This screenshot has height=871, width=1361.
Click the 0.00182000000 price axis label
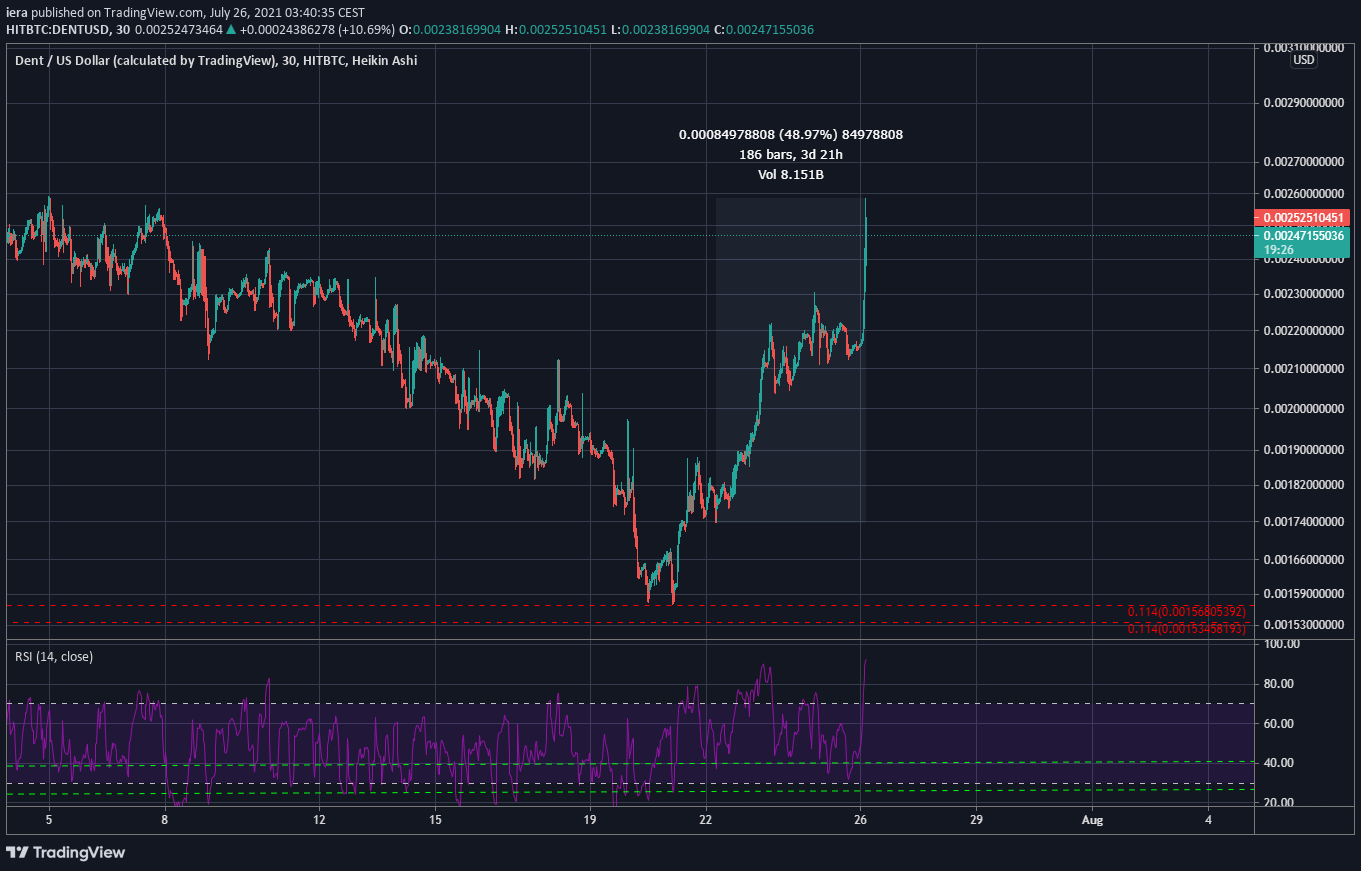click(x=1304, y=485)
